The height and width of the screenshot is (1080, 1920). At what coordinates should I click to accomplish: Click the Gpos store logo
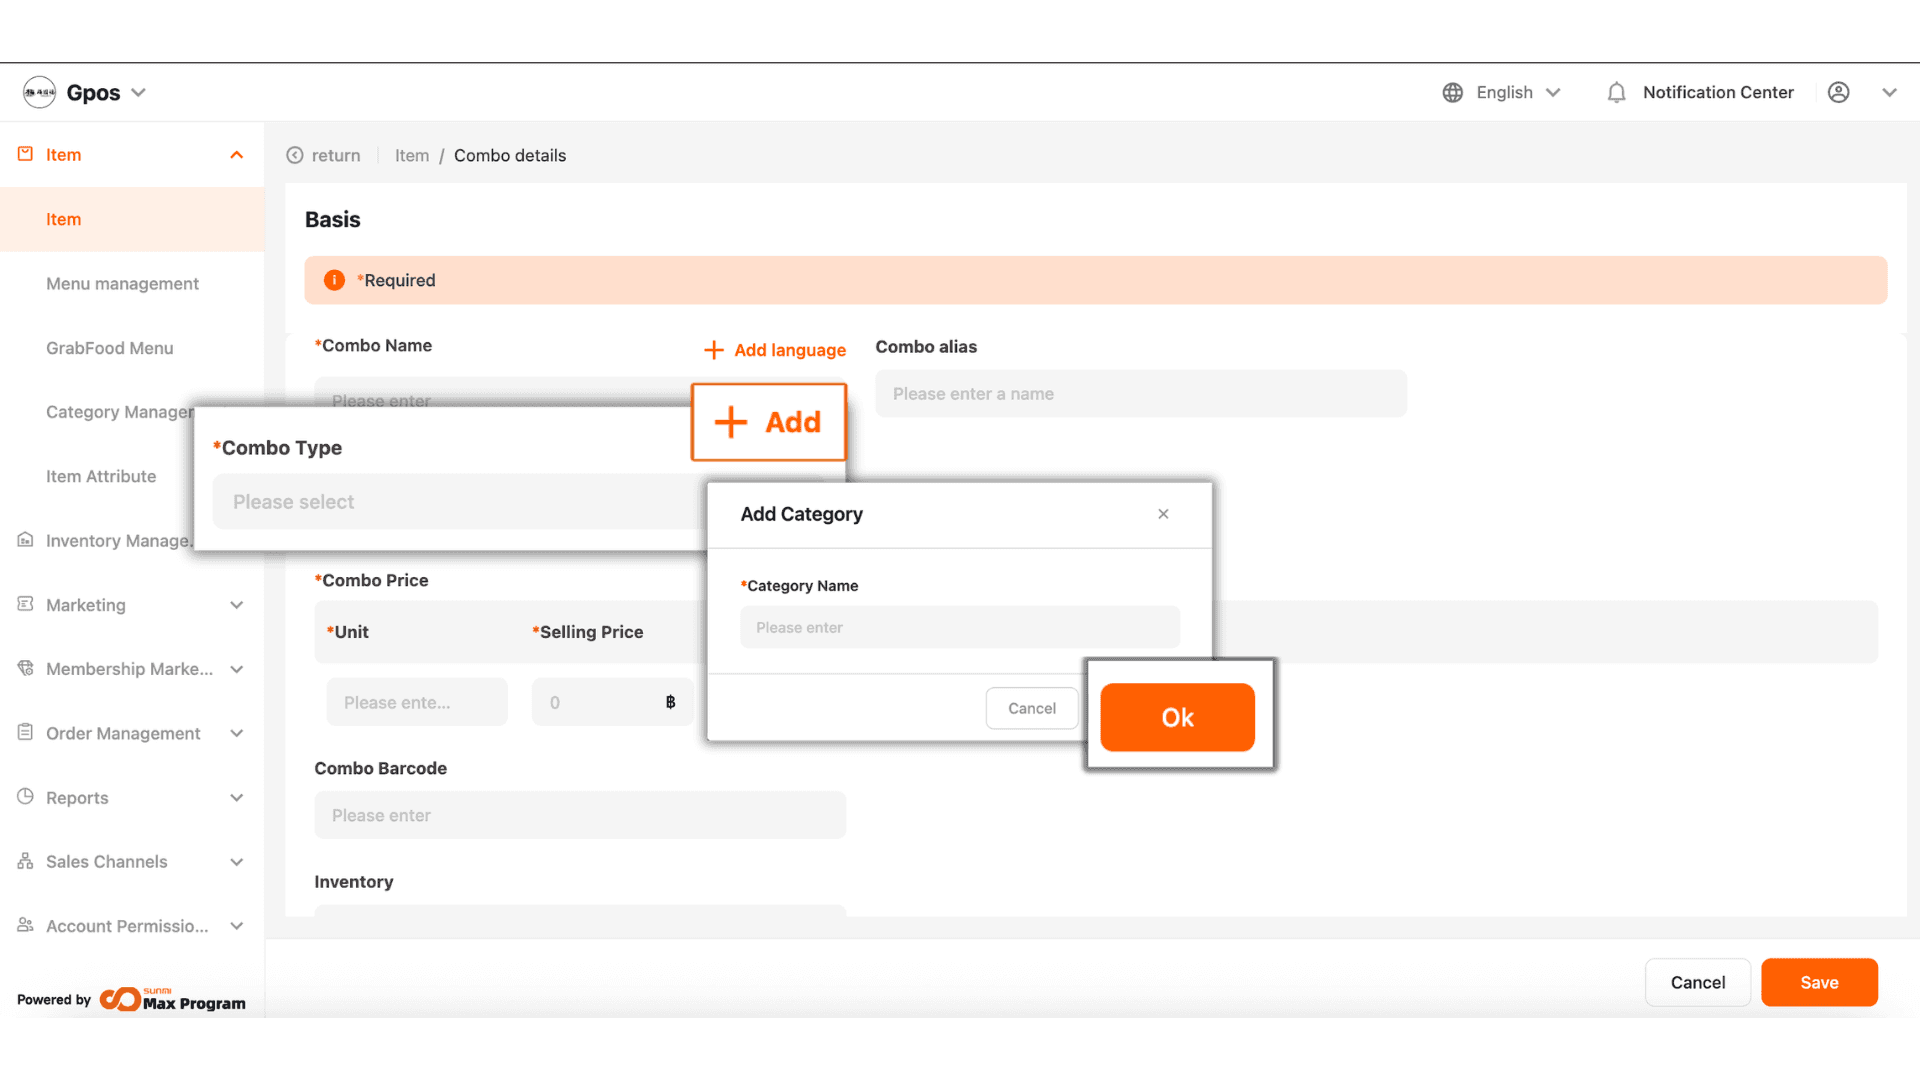click(x=40, y=92)
